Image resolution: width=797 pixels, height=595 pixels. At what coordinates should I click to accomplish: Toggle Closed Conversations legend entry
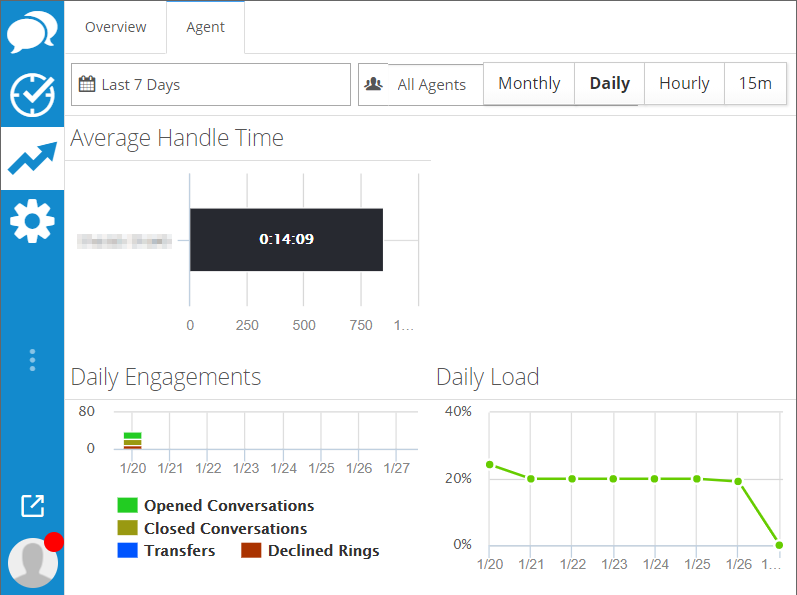225,528
